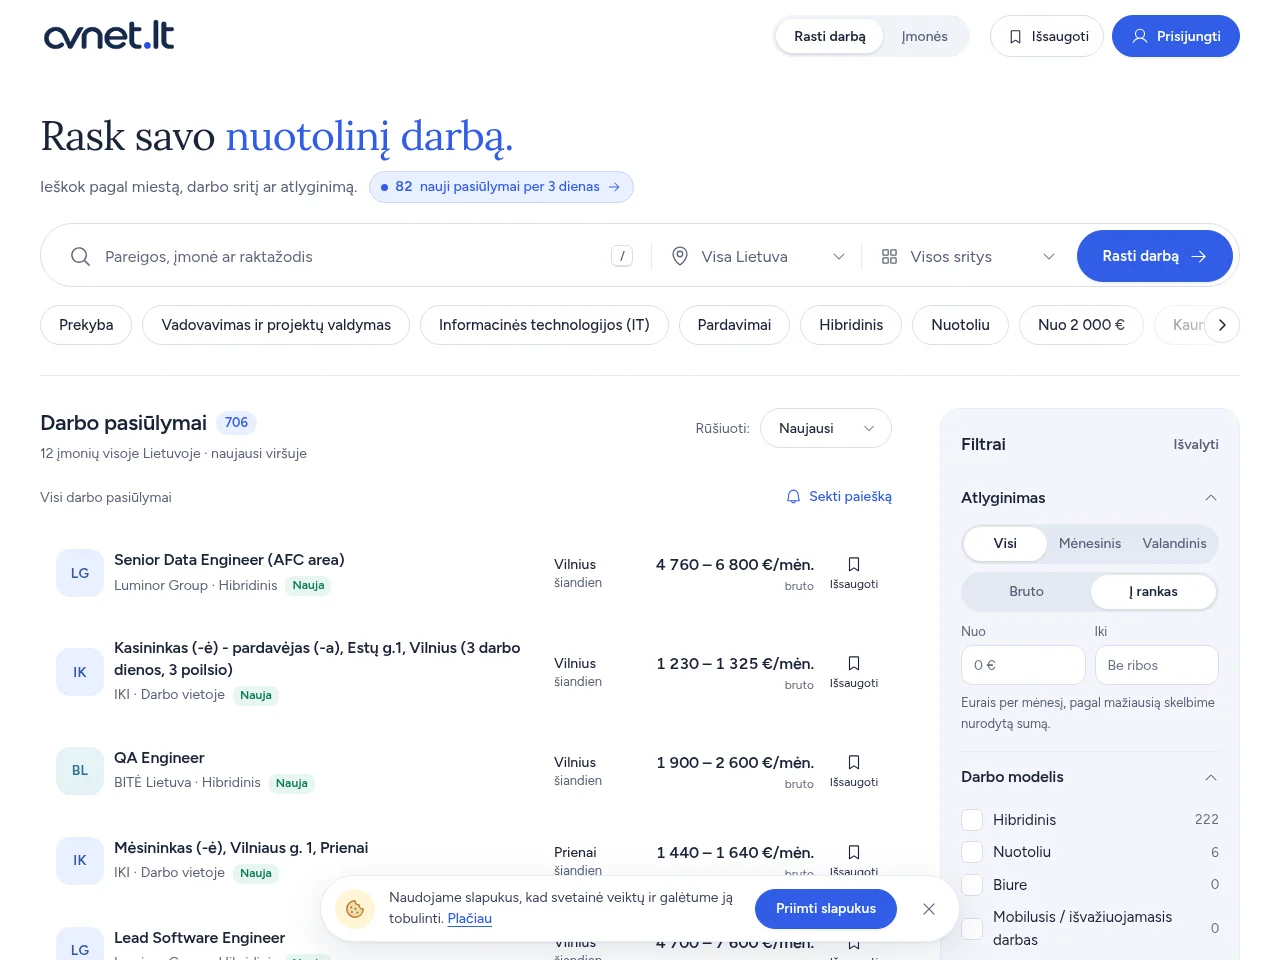Screen dimensions: 1280x960
Task: Select the Pardavimai chip
Action: (734, 325)
